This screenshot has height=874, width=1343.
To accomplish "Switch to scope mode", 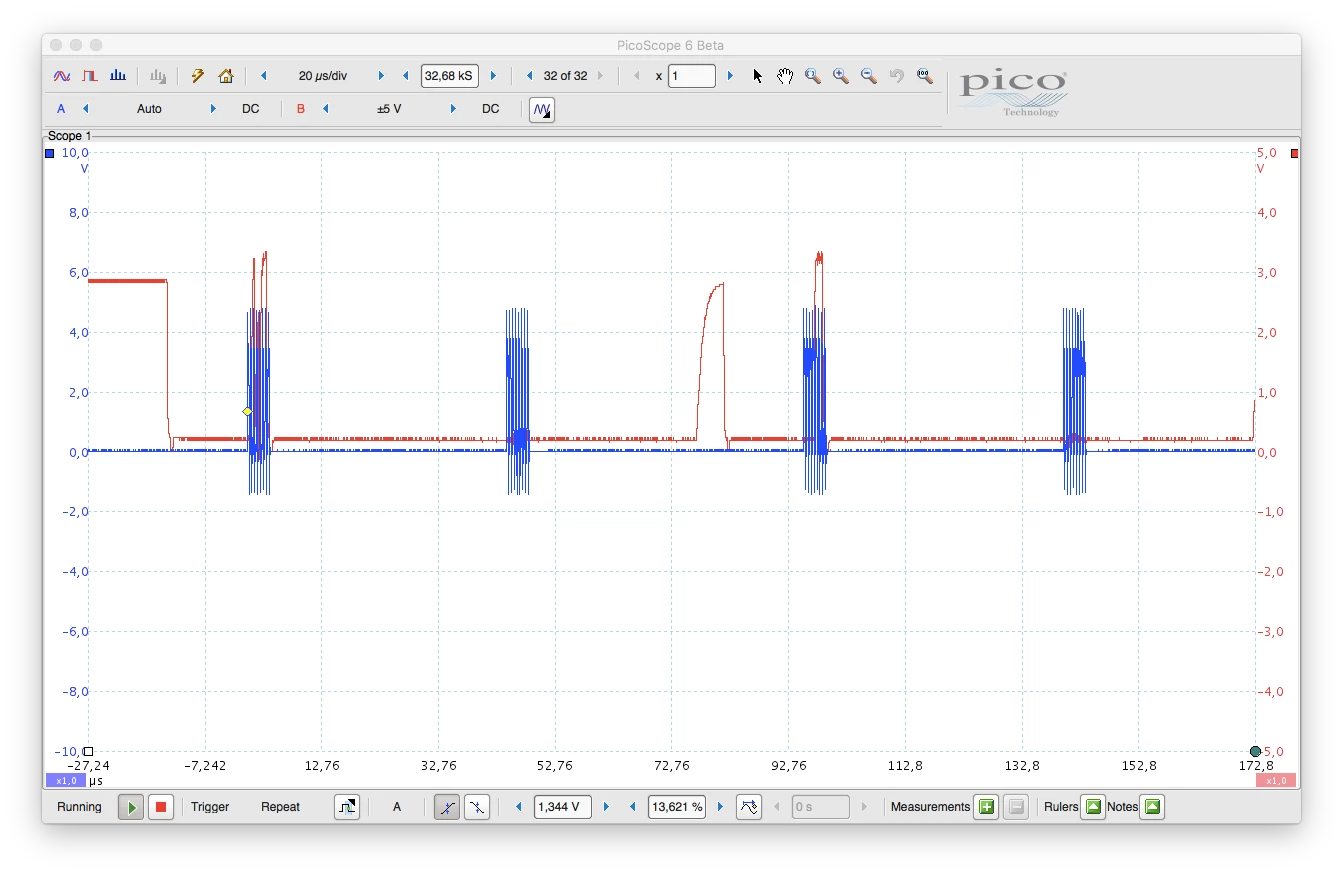I will pyautogui.click(x=62, y=76).
